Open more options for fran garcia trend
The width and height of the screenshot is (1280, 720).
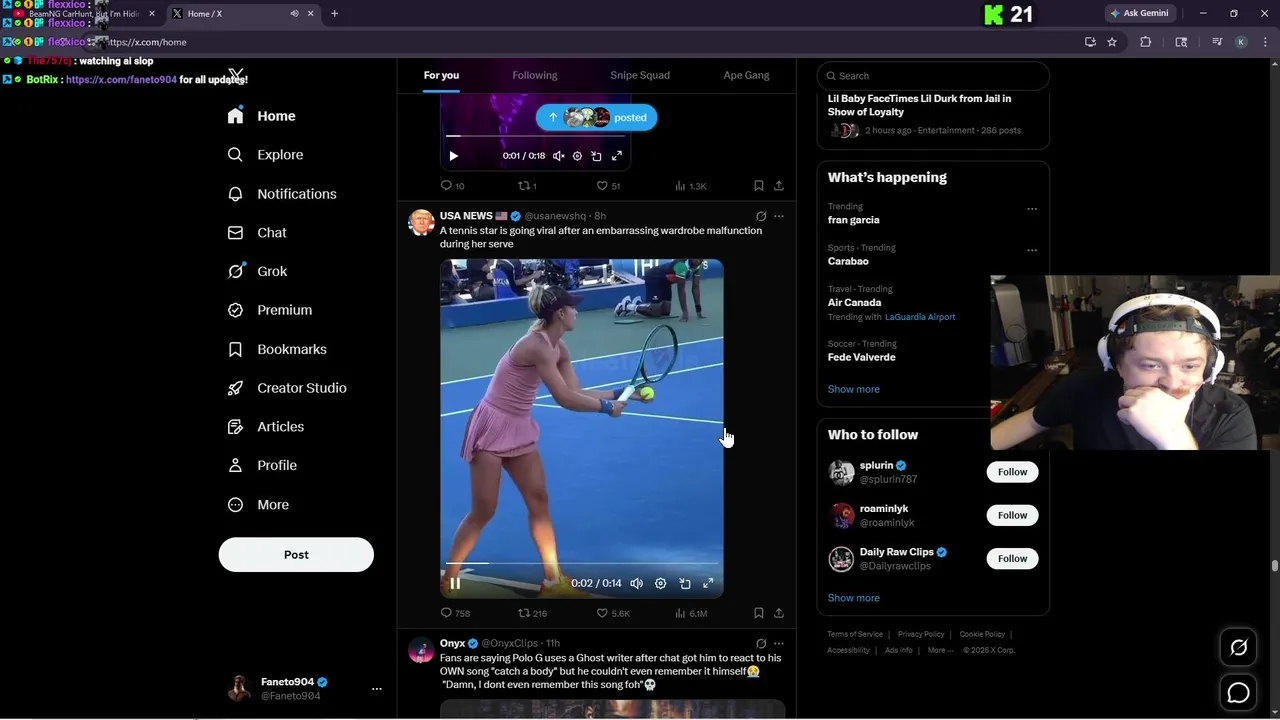(x=1032, y=209)
